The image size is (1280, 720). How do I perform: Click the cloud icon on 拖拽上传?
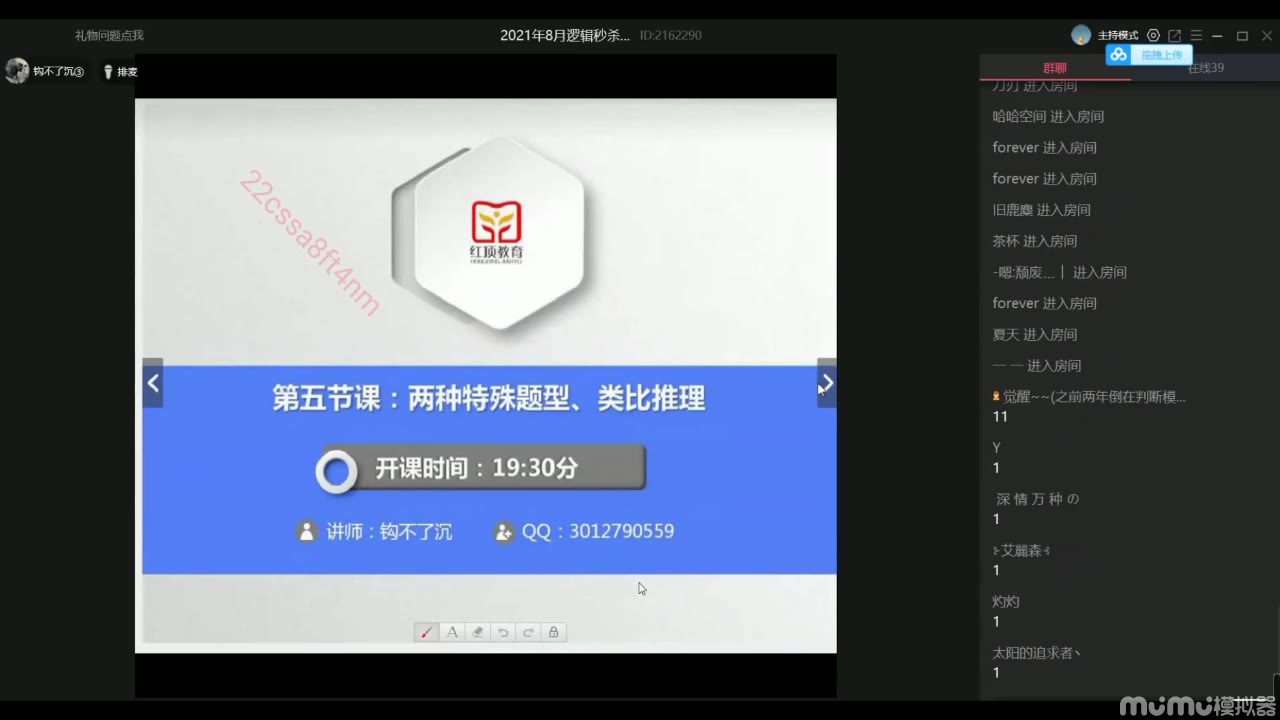coord(1119,55)
